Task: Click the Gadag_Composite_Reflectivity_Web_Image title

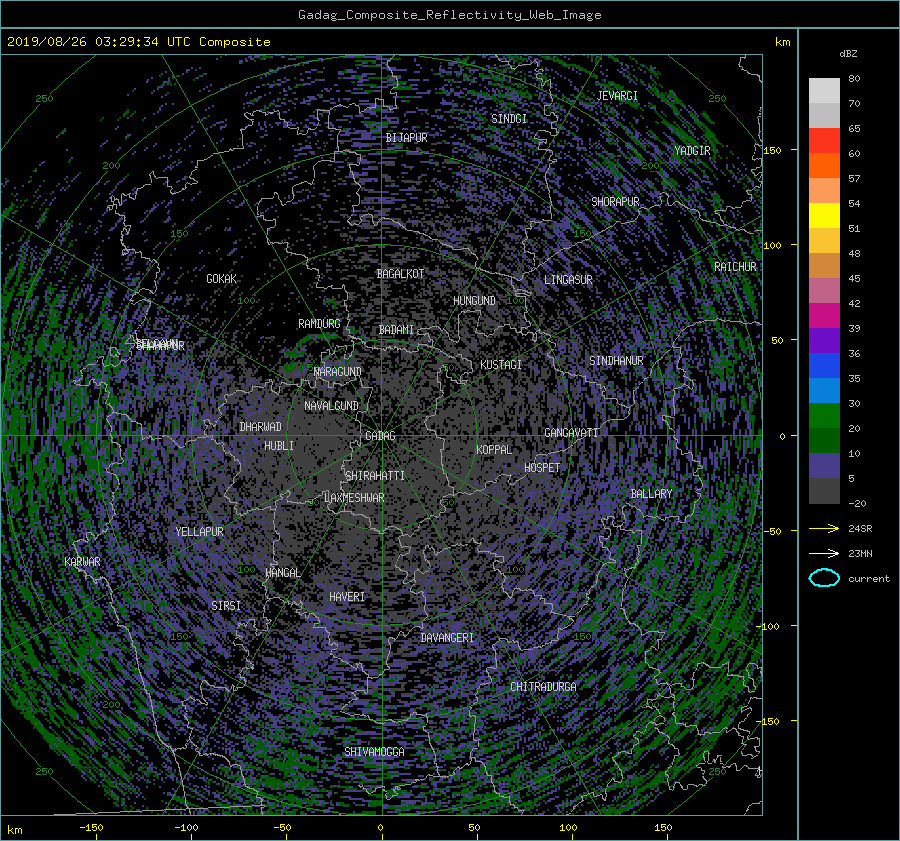Action: (449, 15)
